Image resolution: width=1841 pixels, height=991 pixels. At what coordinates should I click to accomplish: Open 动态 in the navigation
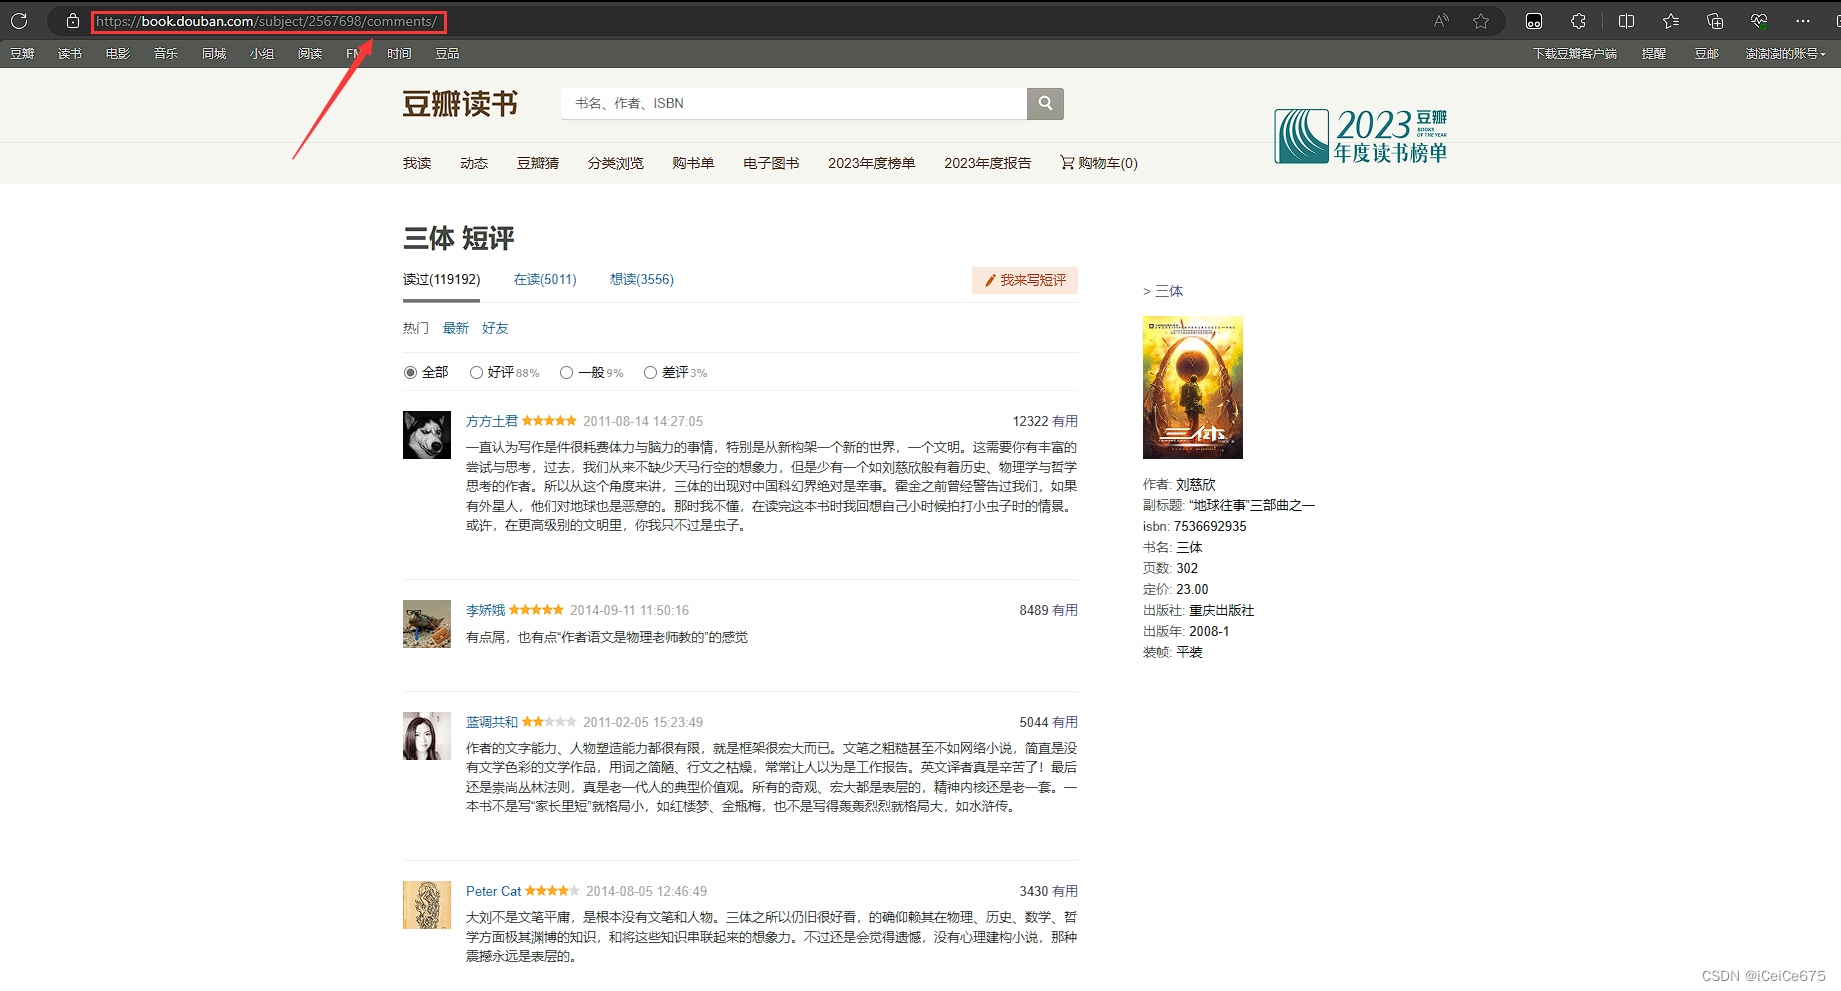tap(474, 163)
